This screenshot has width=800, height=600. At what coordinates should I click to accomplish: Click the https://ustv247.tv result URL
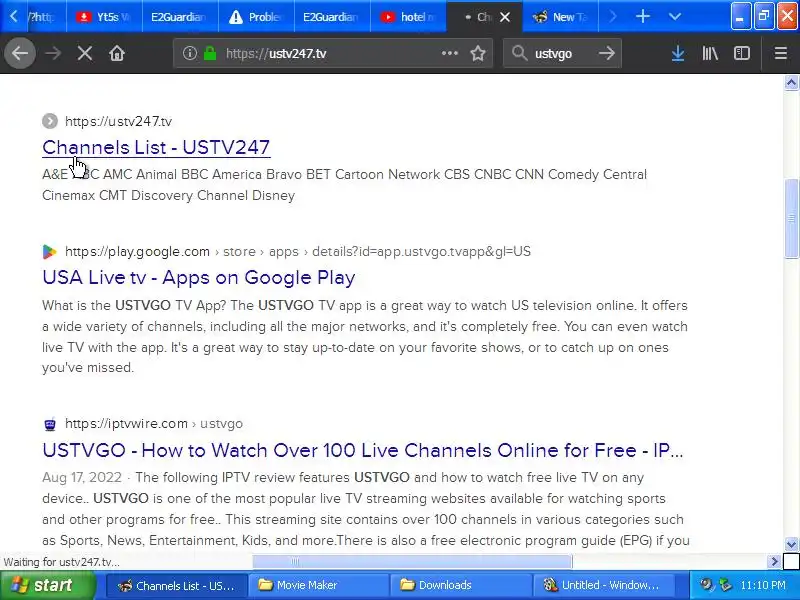118,121
